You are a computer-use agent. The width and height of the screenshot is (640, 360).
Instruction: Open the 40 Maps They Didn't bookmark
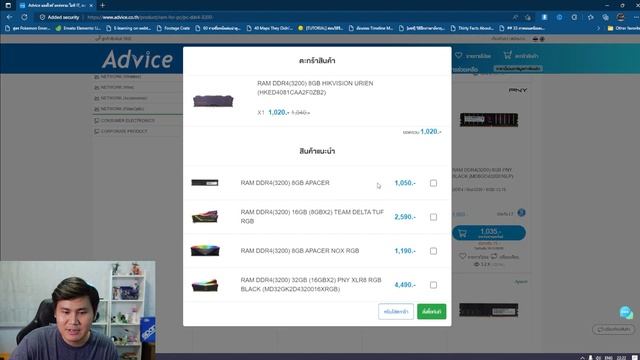(269, 28)
